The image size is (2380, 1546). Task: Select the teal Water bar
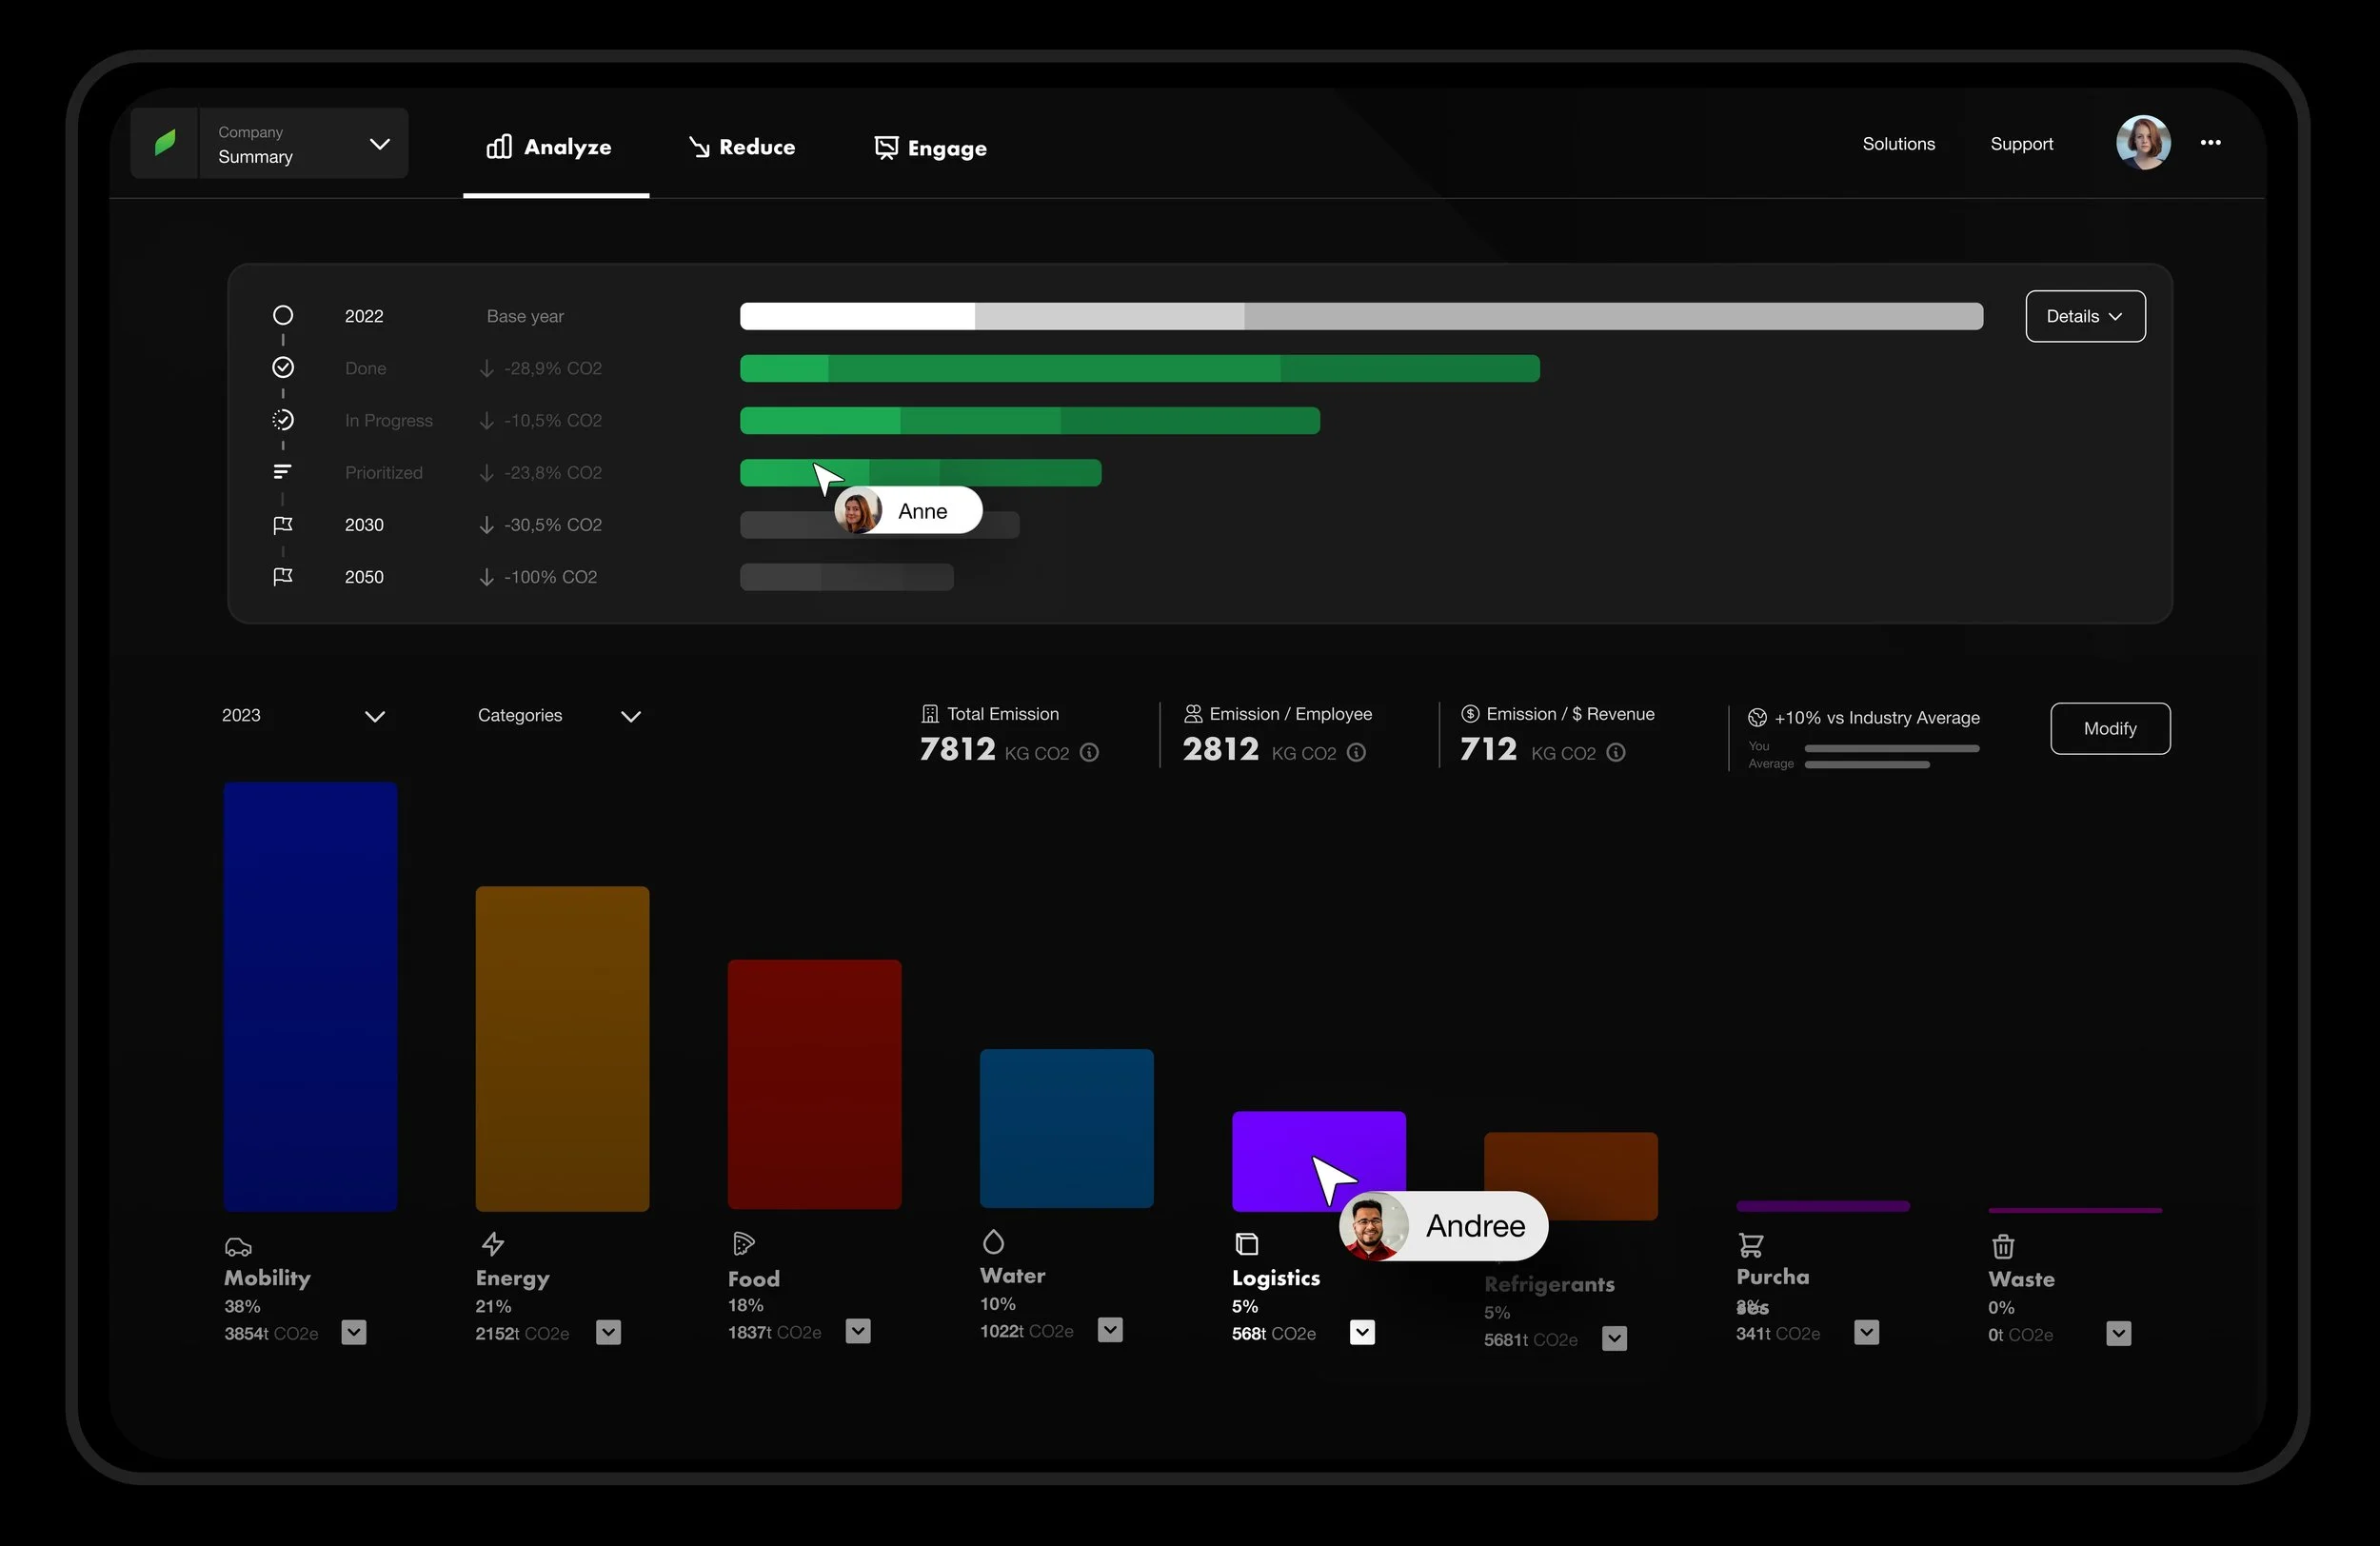pos(1066,1128)
